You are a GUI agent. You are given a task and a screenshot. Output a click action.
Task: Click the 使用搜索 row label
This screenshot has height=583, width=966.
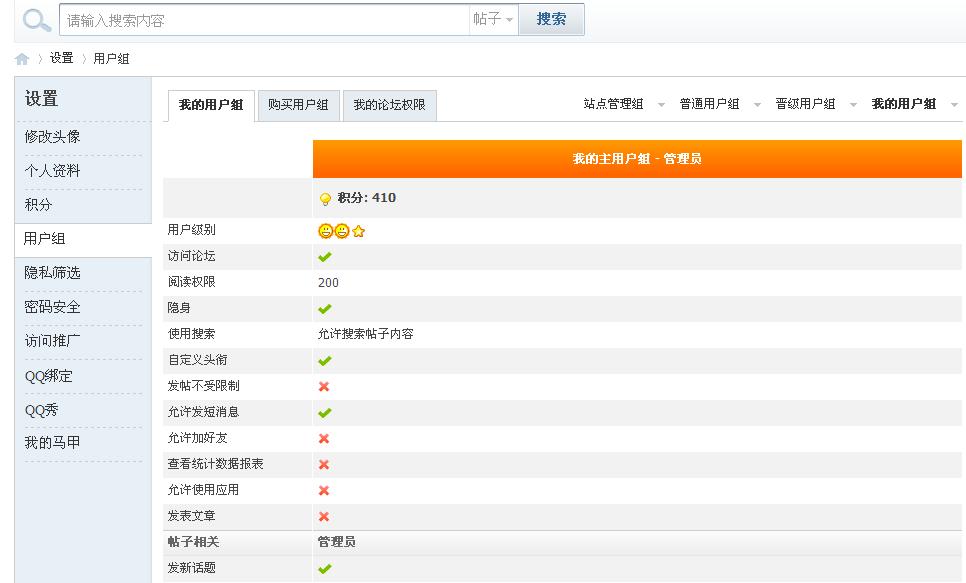click(192, 334)
